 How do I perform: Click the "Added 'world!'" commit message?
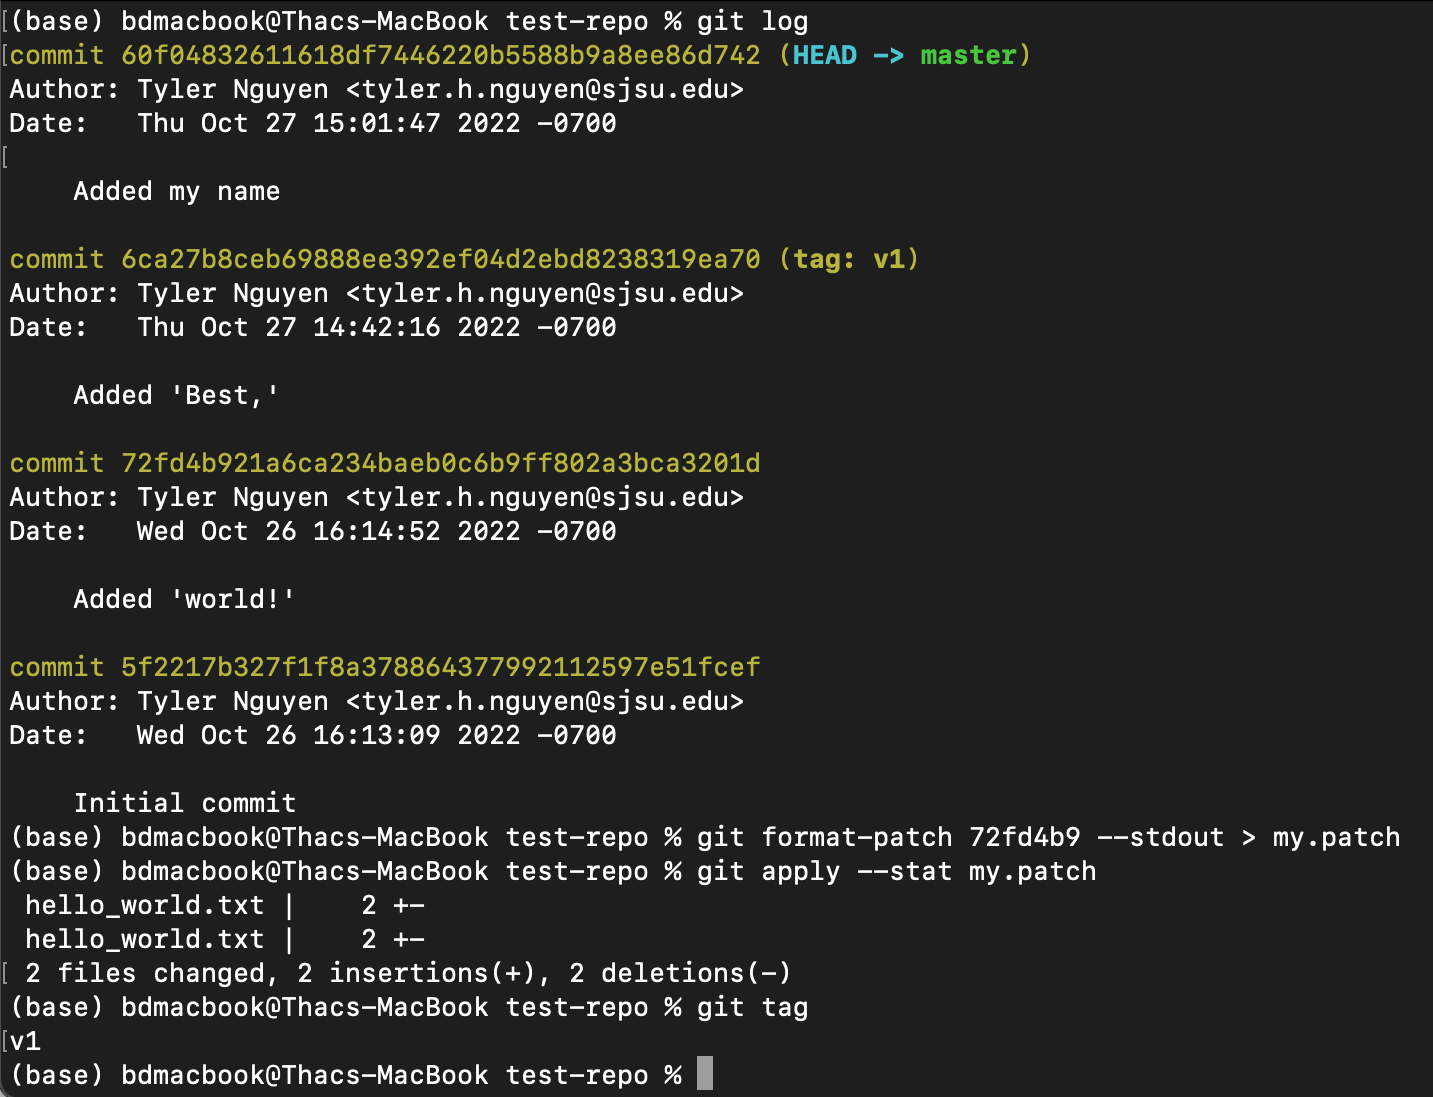pos(185,599)
